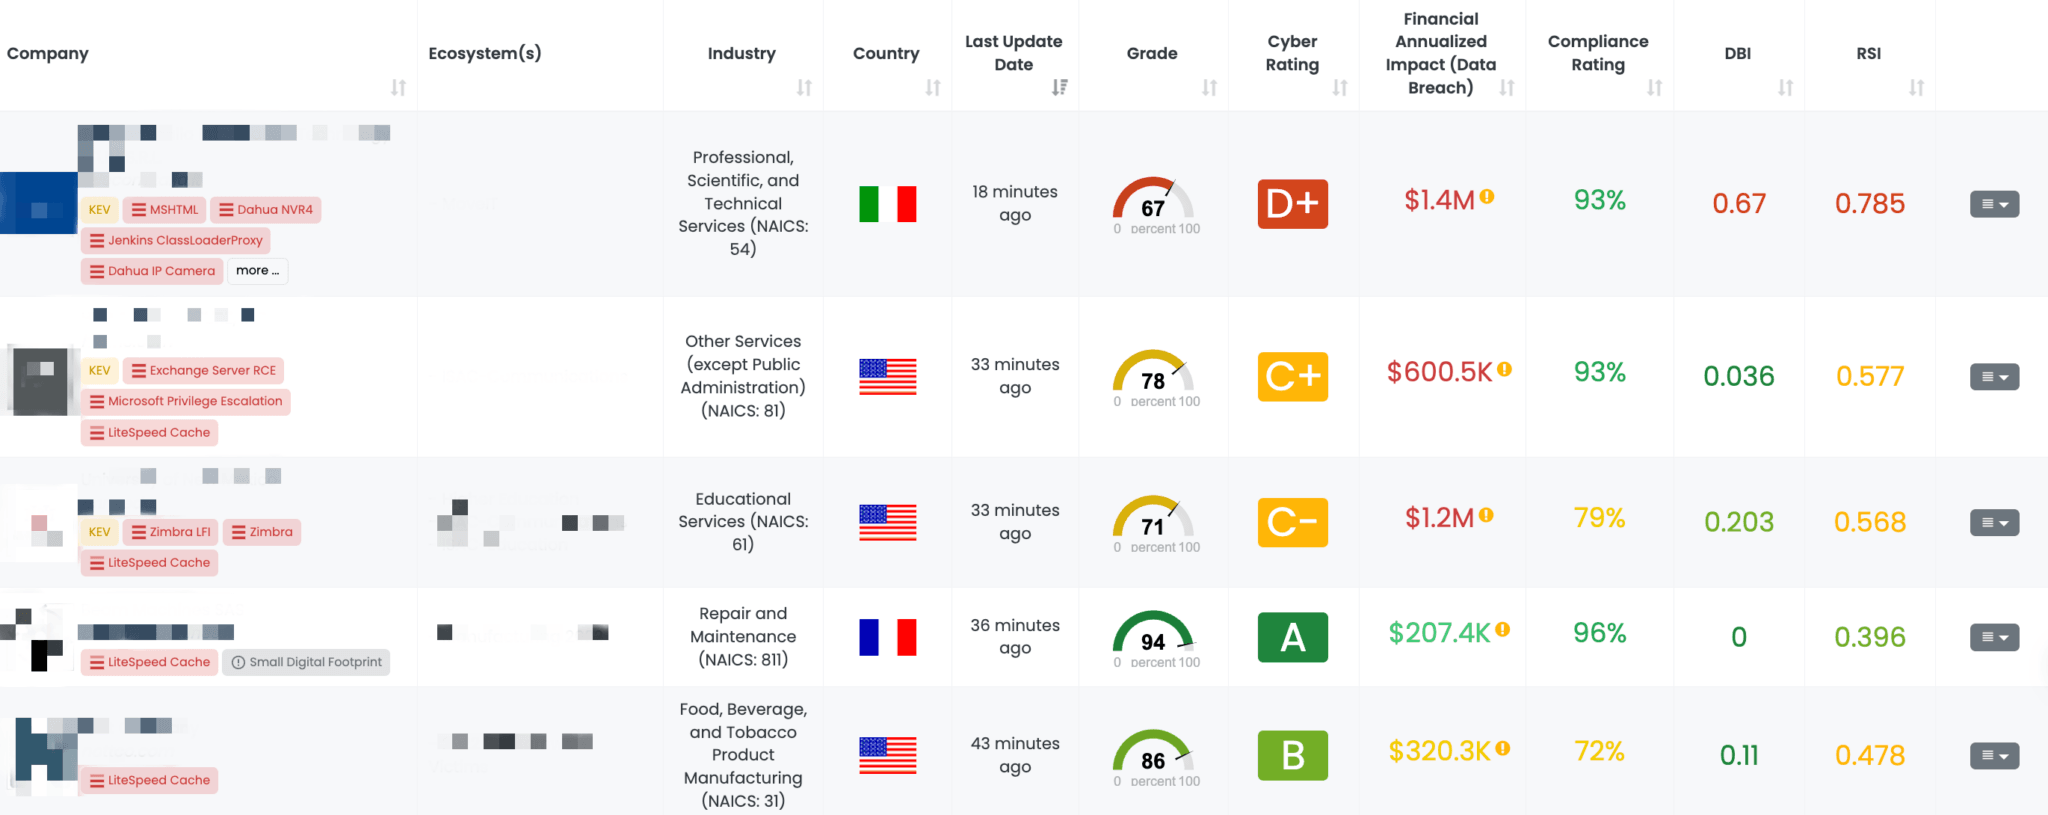Expand tags with the more... button
The width and height of the screenshot is (2048, 815).
[x=258, y=271]
